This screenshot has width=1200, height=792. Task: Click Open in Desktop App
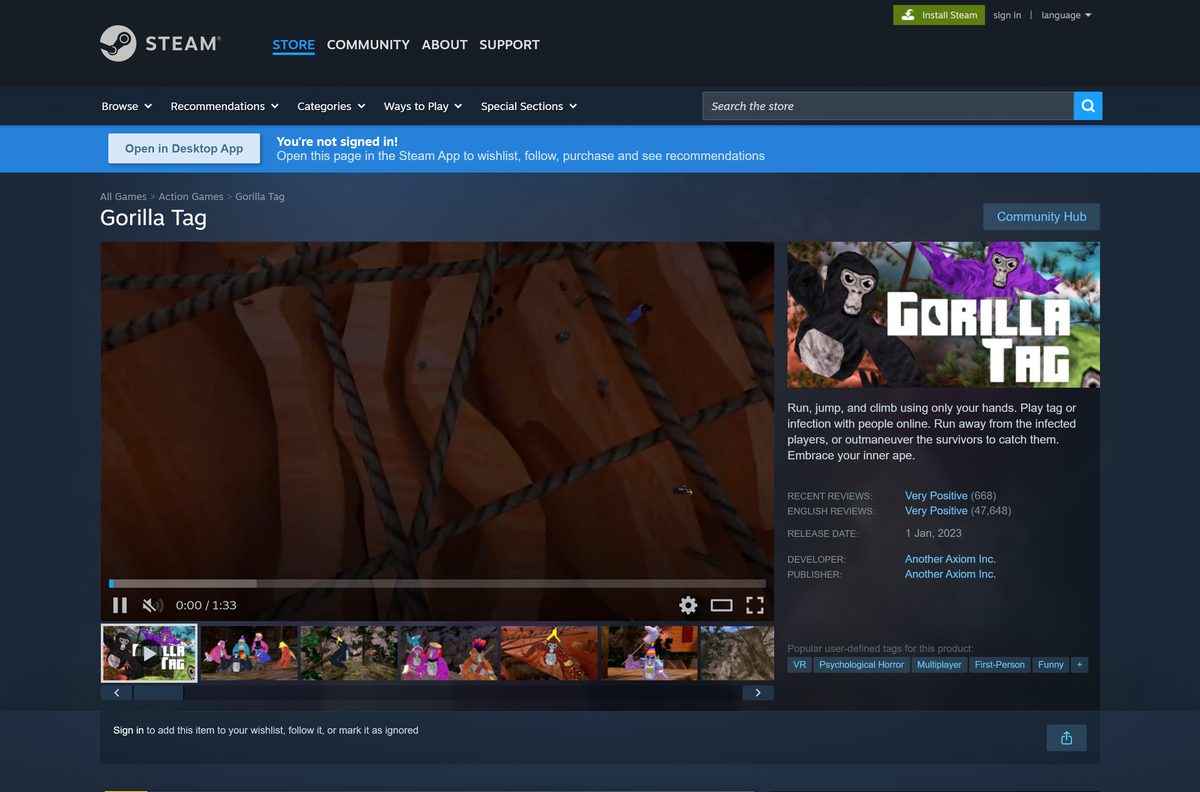pyautogui.click(x=184, y=148)
